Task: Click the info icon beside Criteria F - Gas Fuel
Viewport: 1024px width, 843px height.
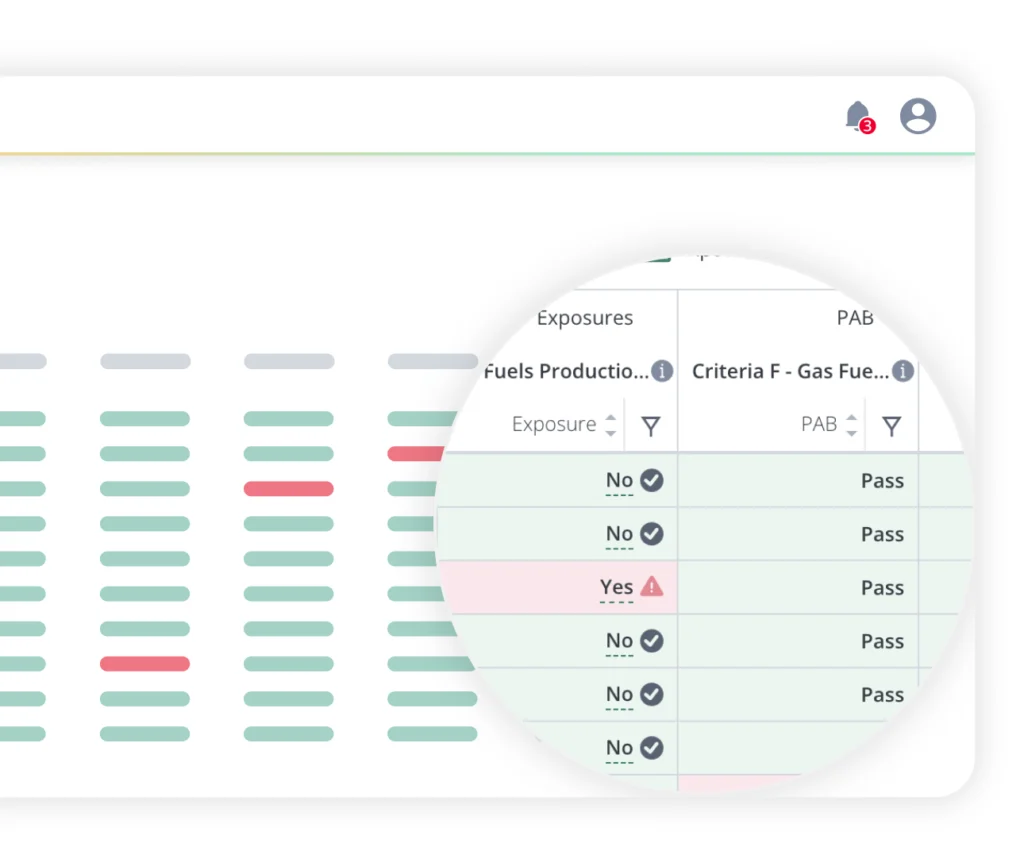Action: 903,371
